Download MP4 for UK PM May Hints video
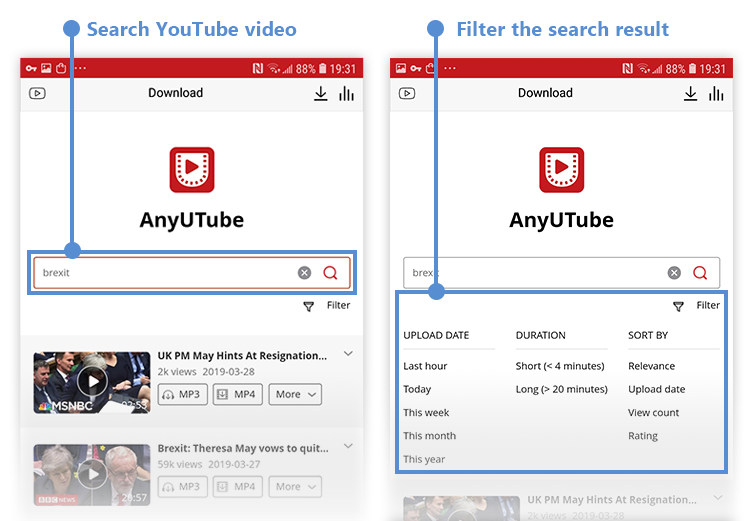Viewport: 750px width, 521px height. 238,394
